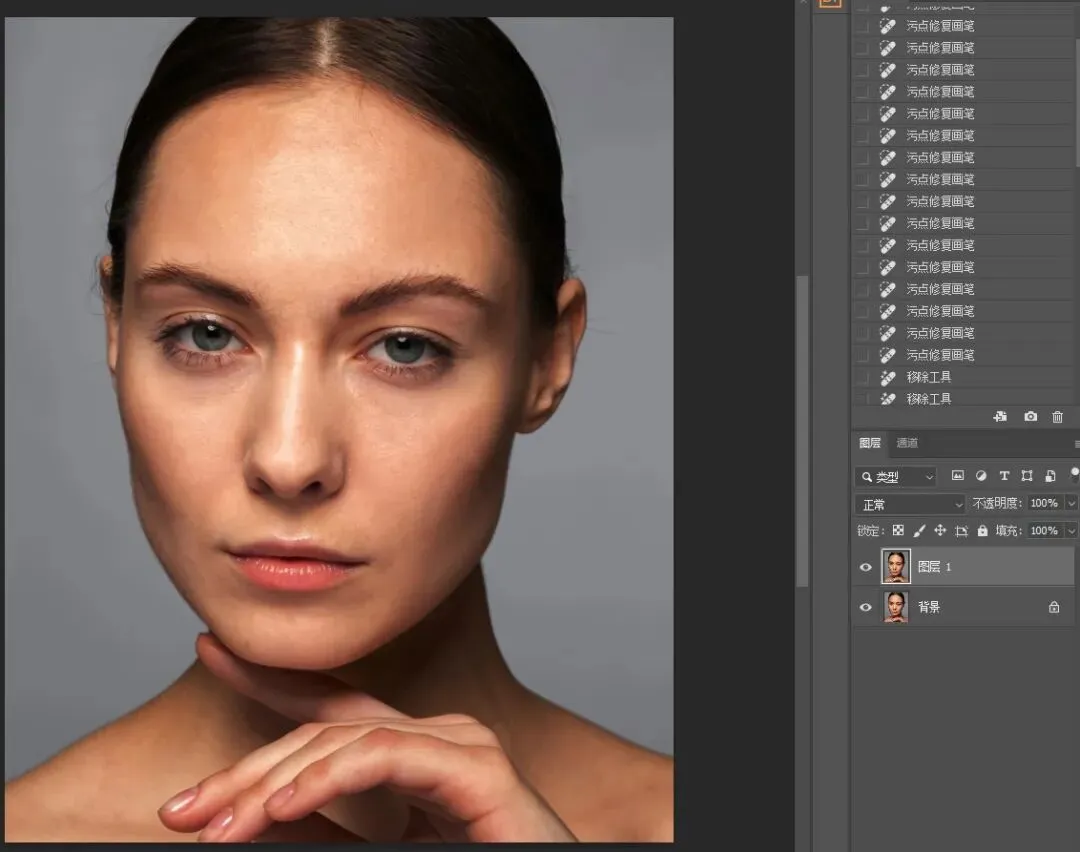Select the 图层 tab
The image size is (1080, 852).
[870, 443]
